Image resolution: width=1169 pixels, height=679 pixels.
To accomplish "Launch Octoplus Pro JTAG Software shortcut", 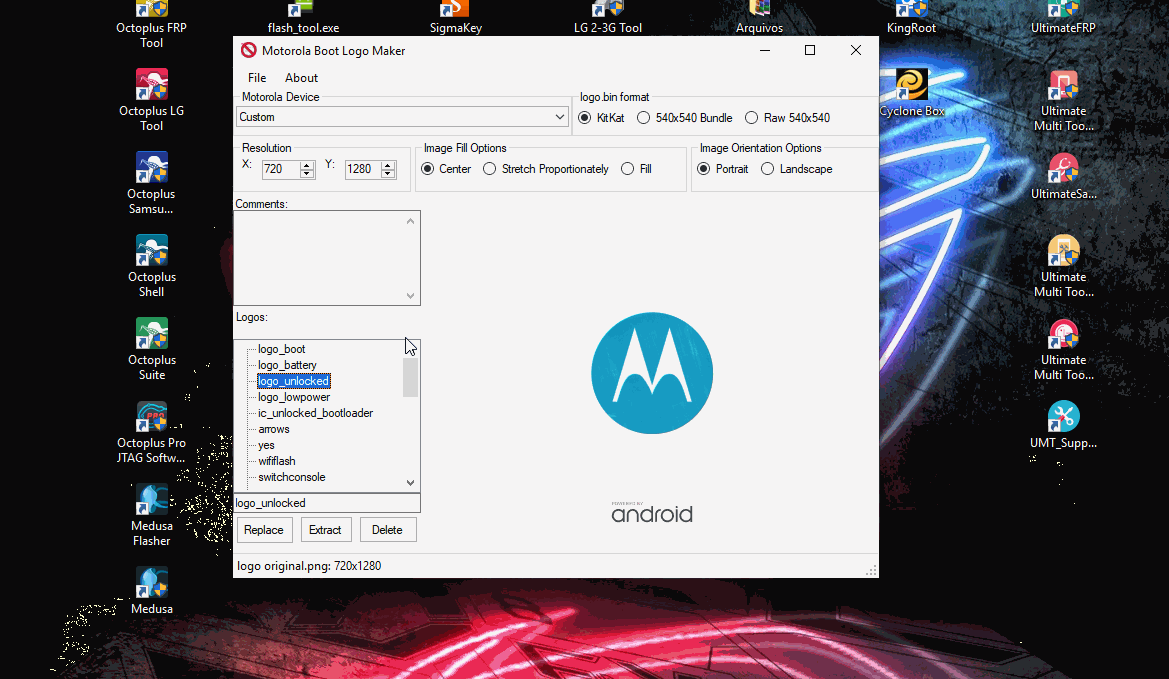I will pyautogui.click(x=151, y=432).
